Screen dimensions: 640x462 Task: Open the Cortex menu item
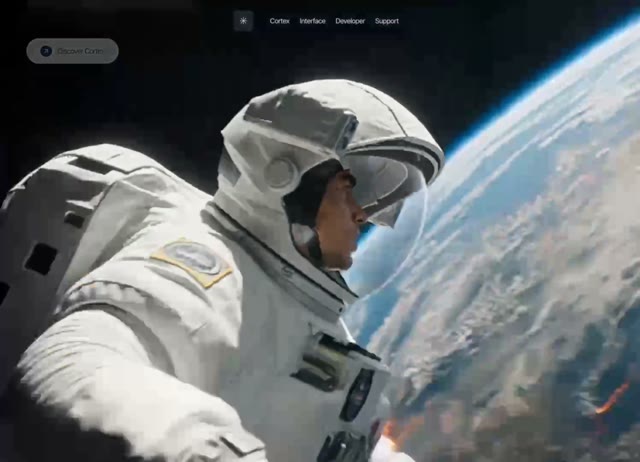tap(280, 21)
